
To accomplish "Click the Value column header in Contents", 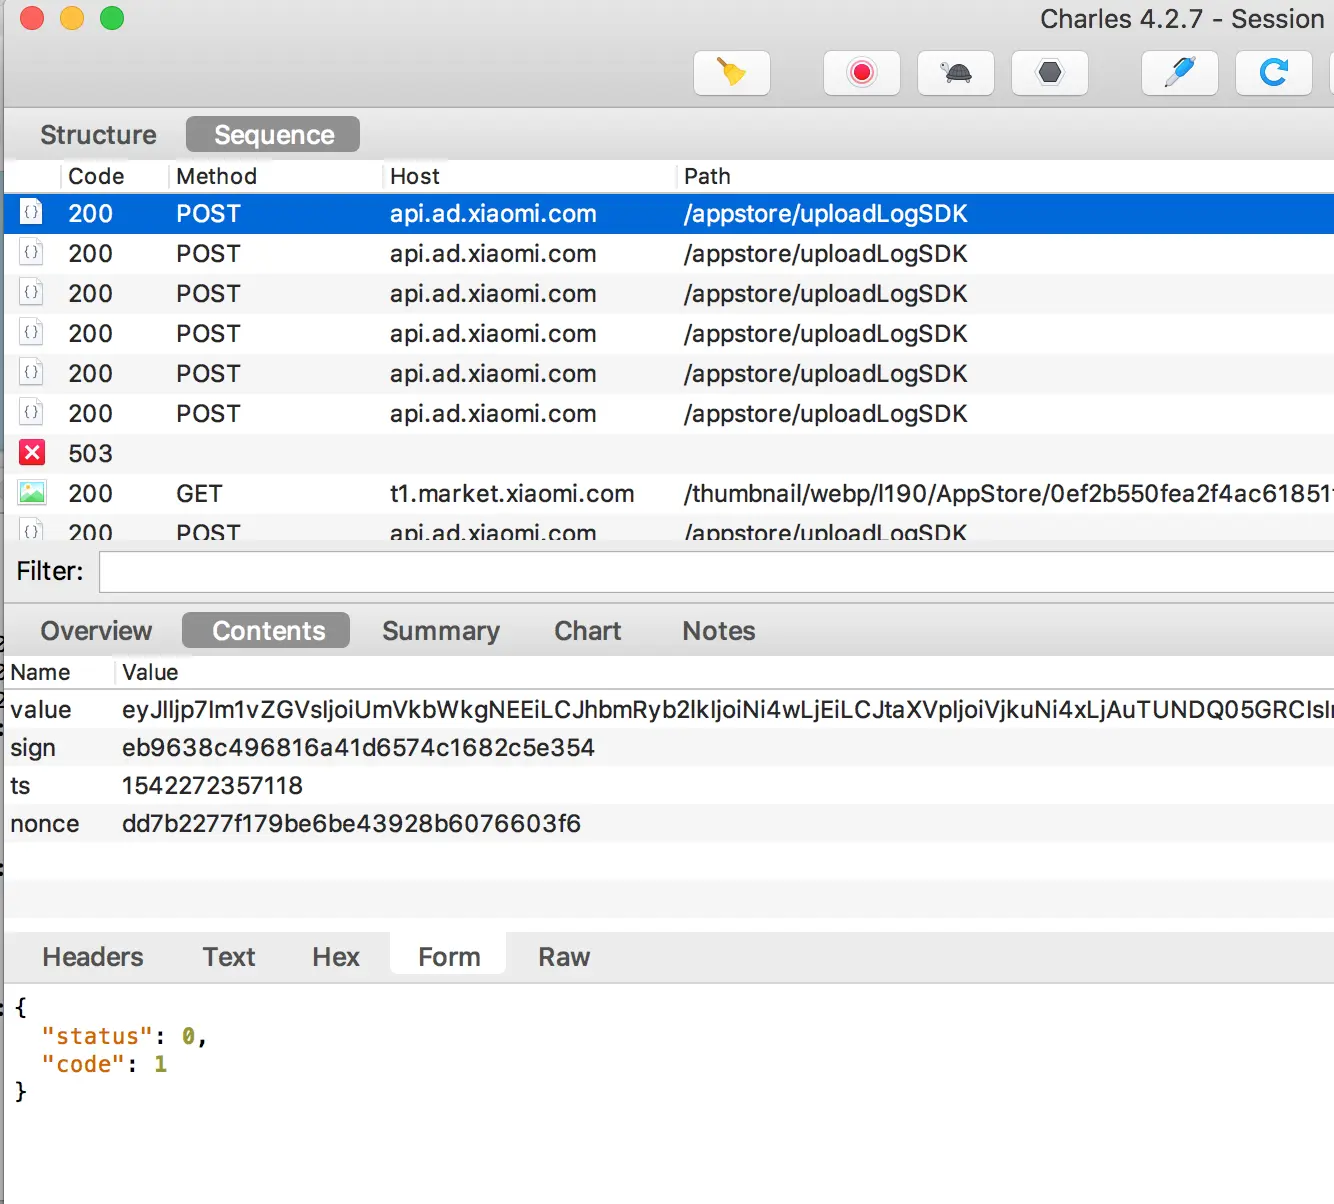I will point(150,672).
